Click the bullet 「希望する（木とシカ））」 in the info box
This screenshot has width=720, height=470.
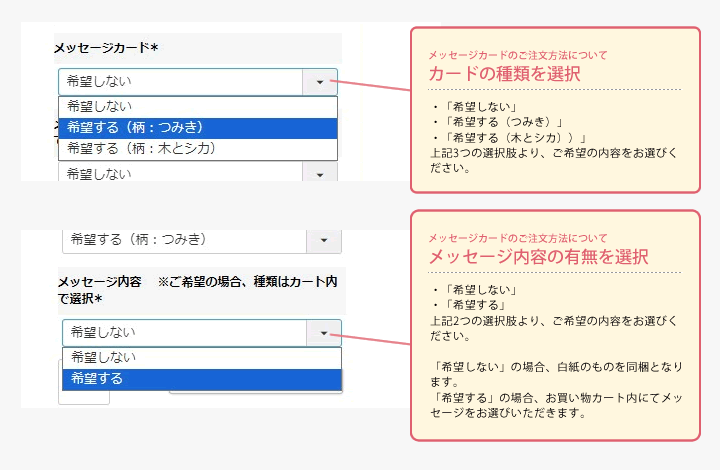pos(509,138)
